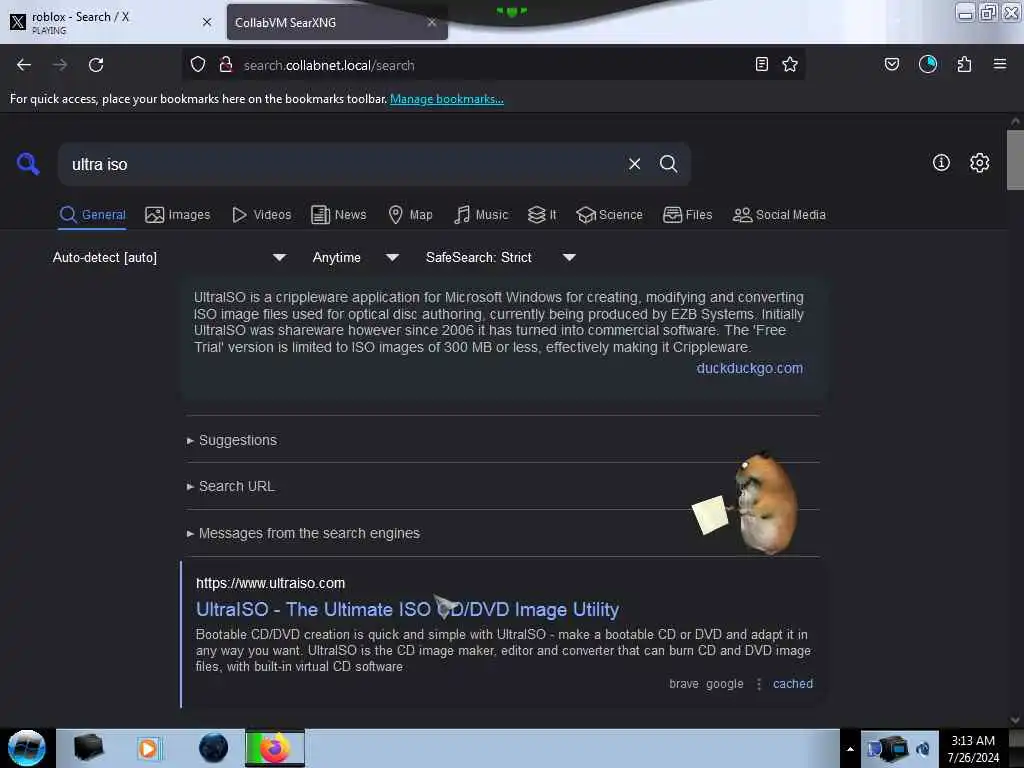Click the https://www.ultraiso.com URL
The height and width of the screenshot is (768, 1024).
pos(270,583)
